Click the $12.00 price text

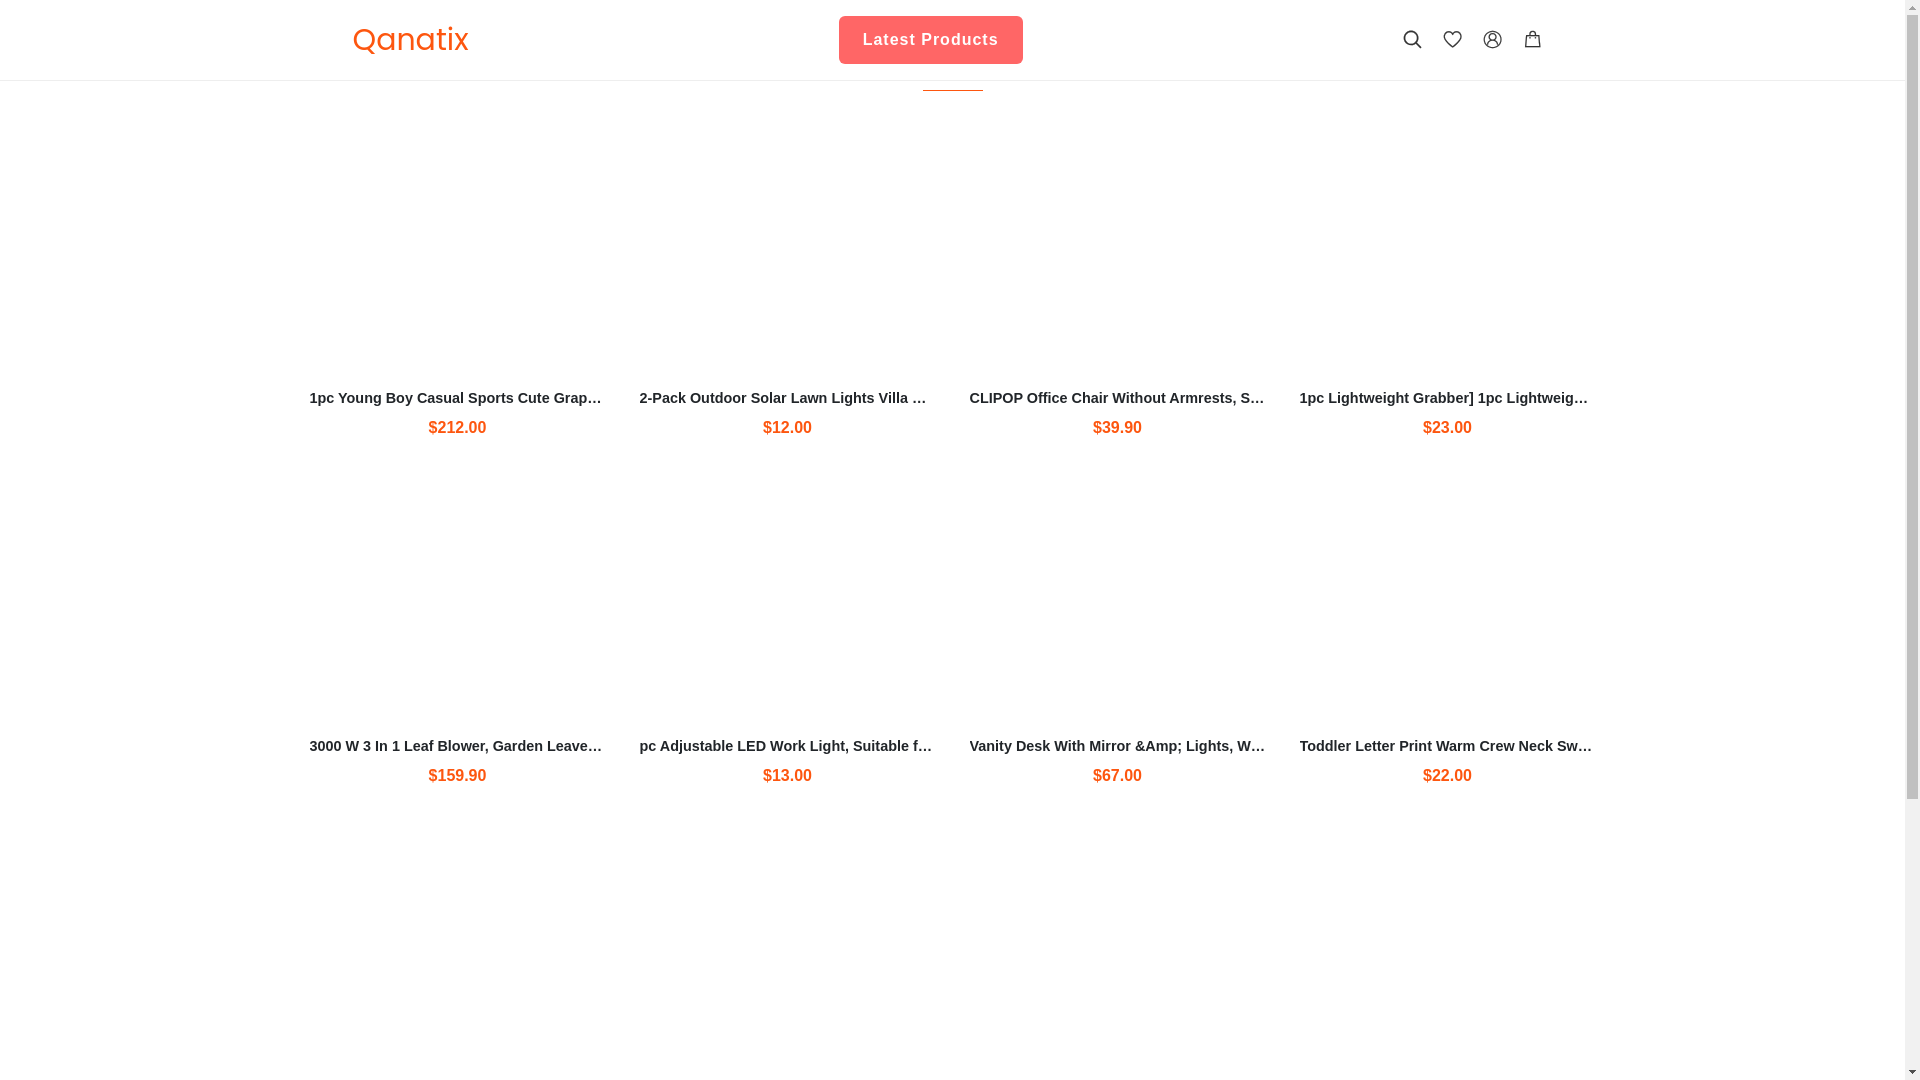(787, 428)
